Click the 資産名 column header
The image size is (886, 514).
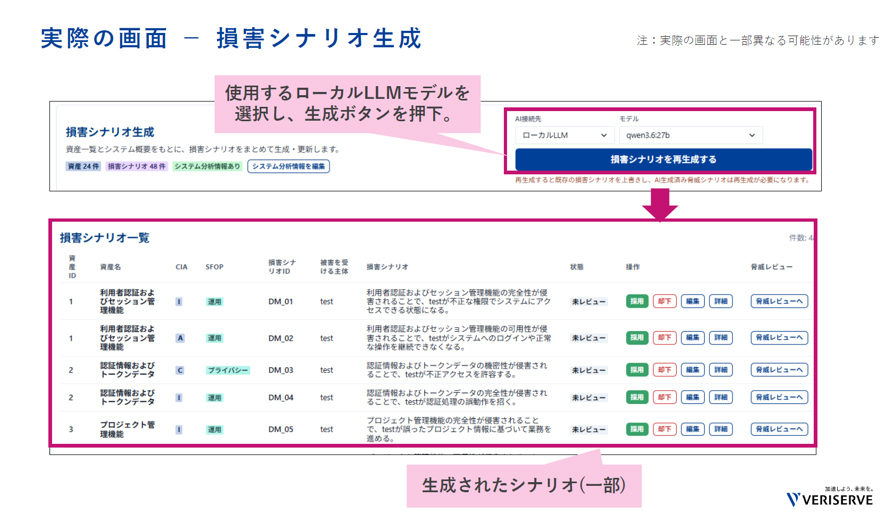(x=110, y=267)
